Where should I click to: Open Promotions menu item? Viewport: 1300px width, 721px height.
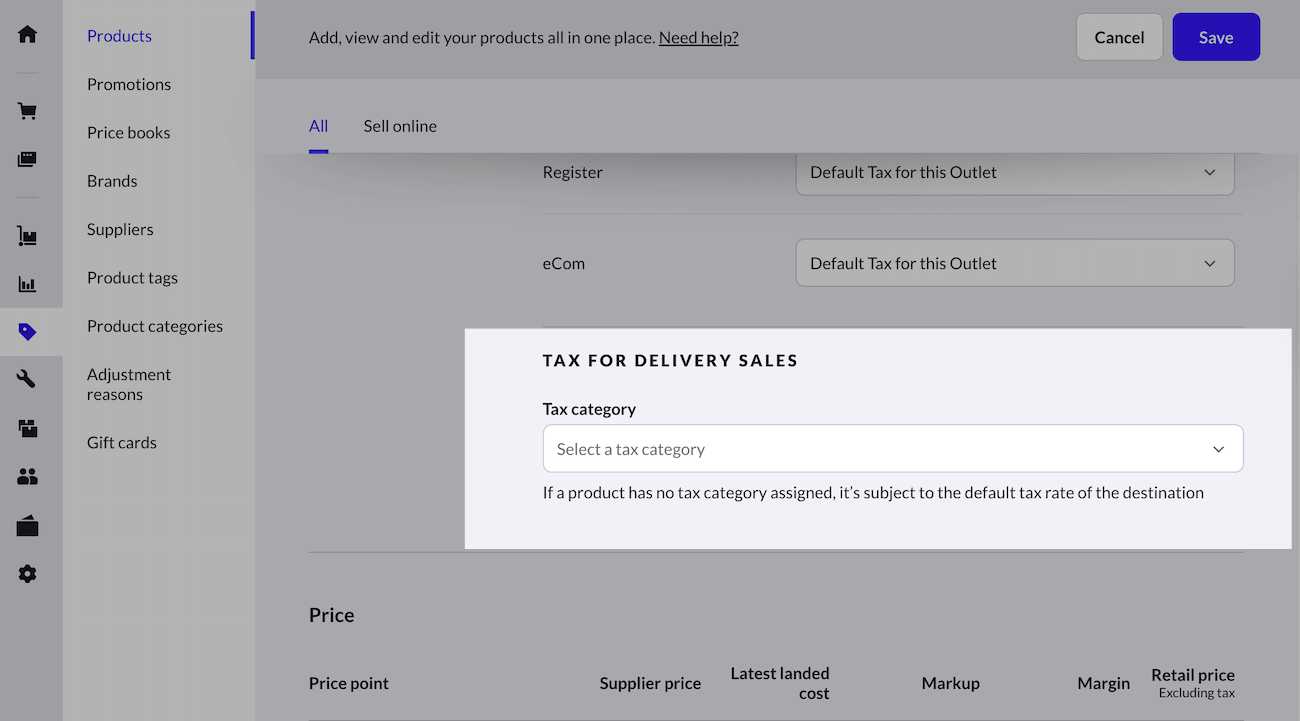pyautogui.click(x=129, y=84)
